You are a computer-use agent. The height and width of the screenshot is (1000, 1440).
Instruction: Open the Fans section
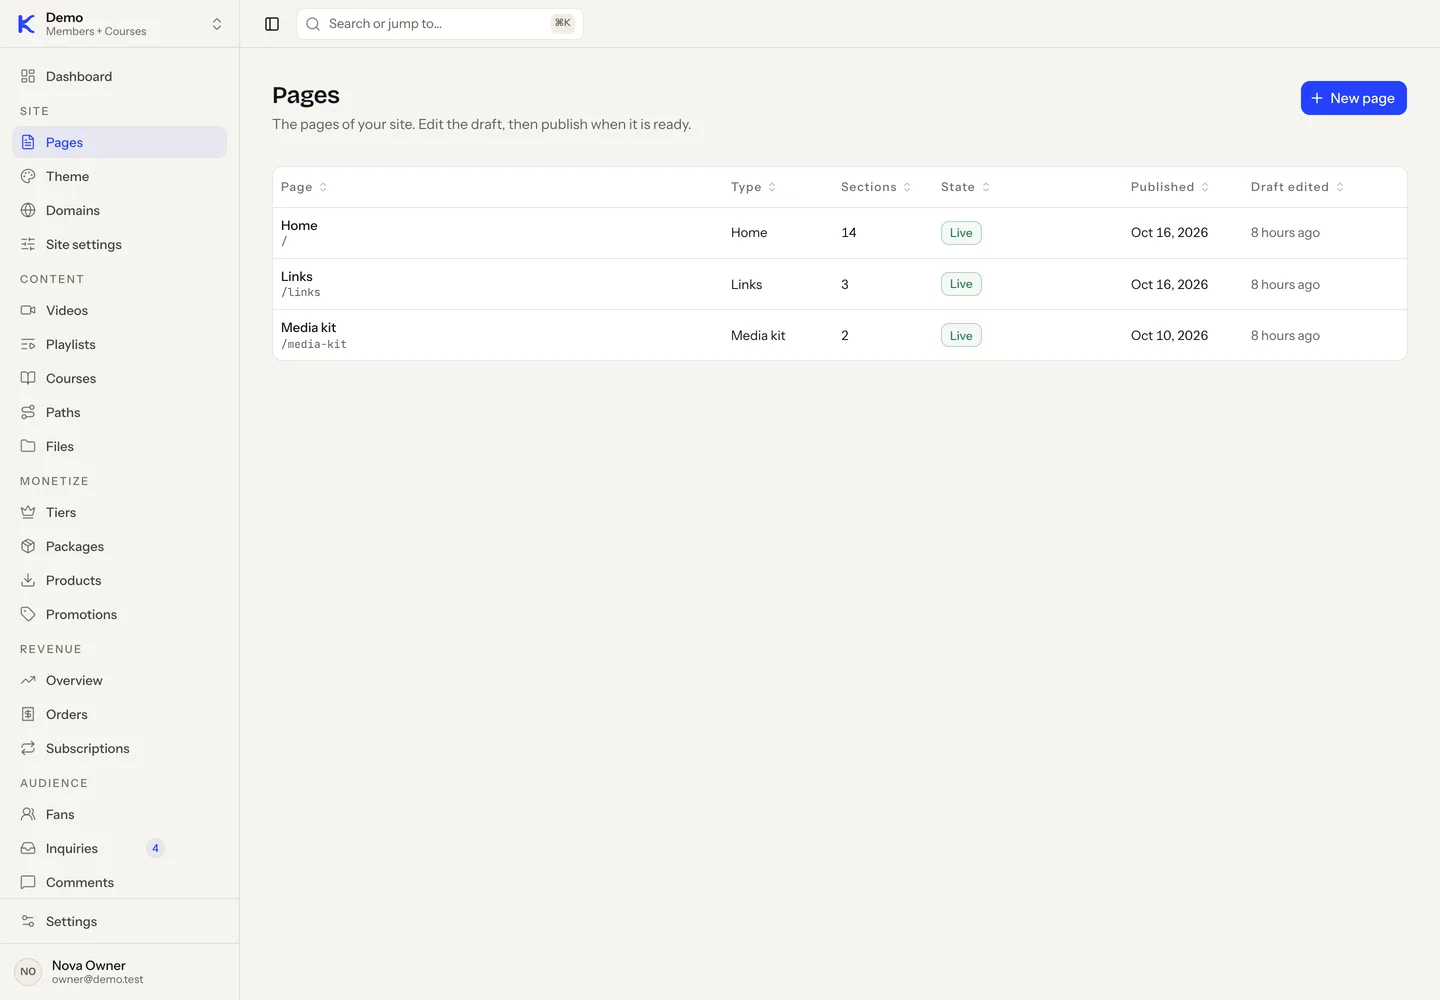120,814
